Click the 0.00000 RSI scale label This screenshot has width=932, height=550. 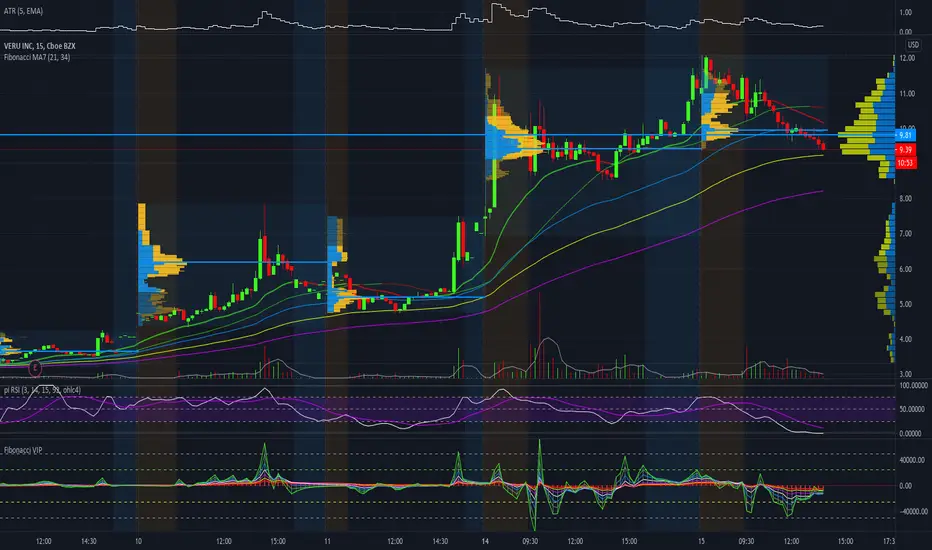911,433
